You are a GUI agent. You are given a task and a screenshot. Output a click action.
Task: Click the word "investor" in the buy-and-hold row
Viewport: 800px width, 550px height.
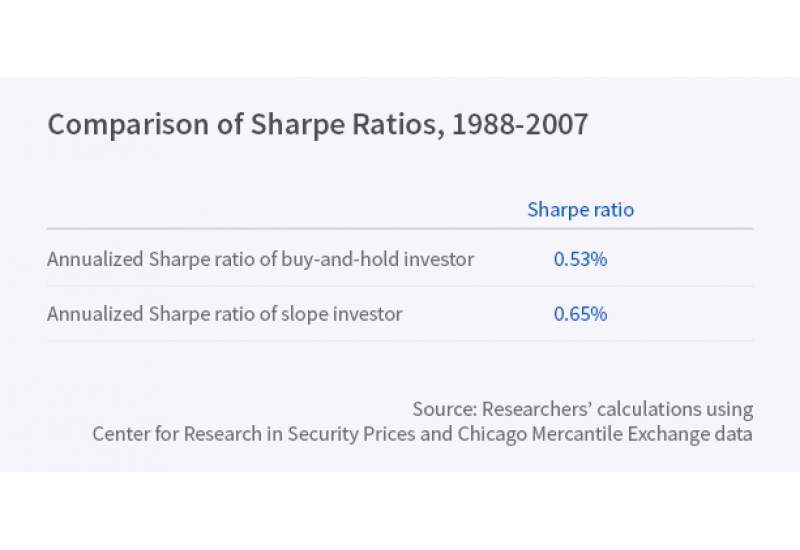tap(439, 259)
